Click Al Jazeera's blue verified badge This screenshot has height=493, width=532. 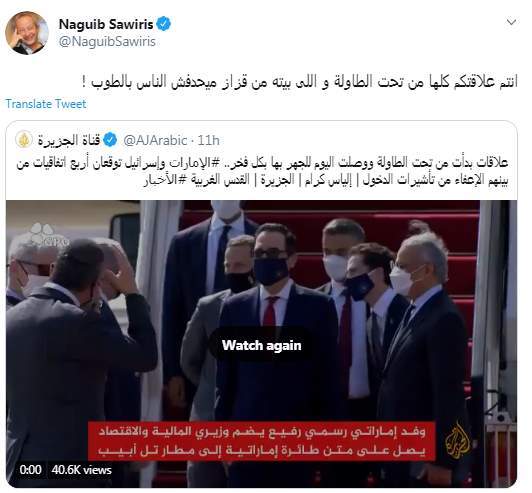coord(110,140)
